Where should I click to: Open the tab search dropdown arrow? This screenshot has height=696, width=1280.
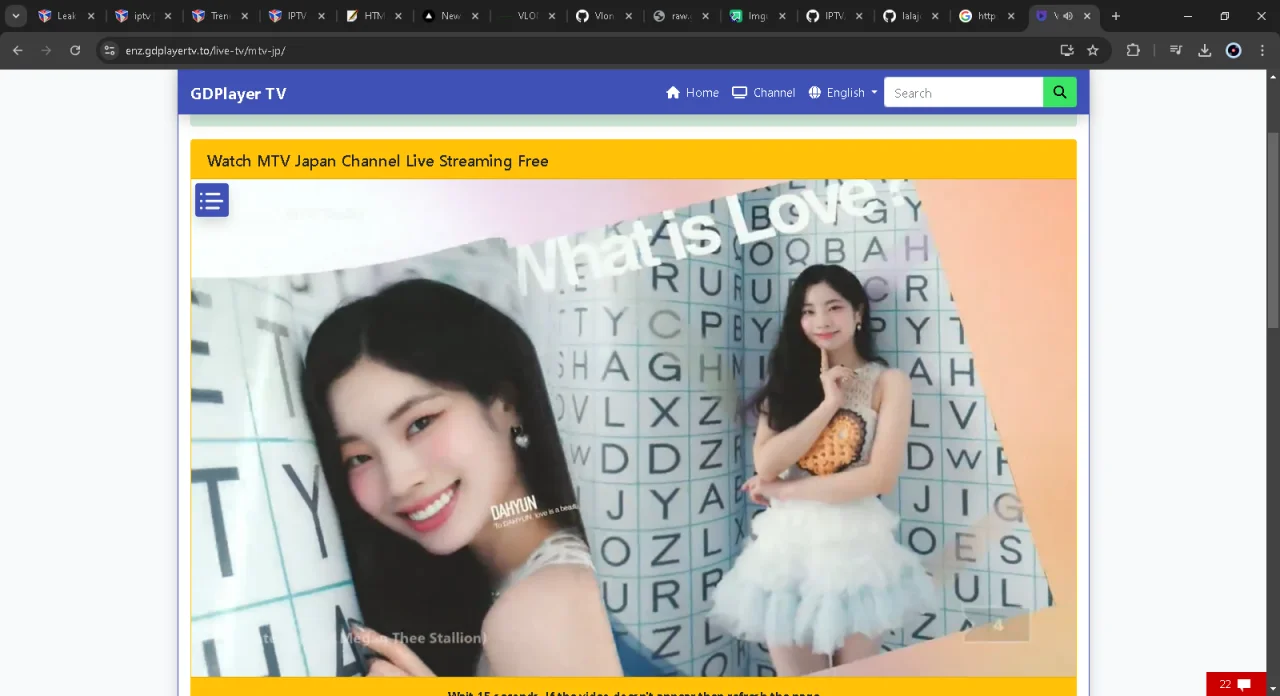(x=16, y=16)
